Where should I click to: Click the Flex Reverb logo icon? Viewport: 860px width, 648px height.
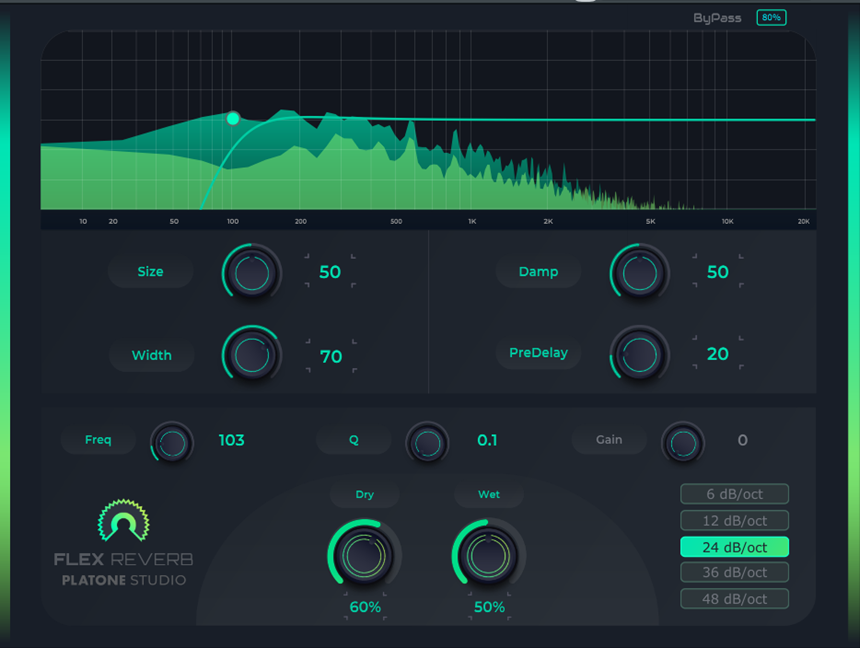[123, 521]
